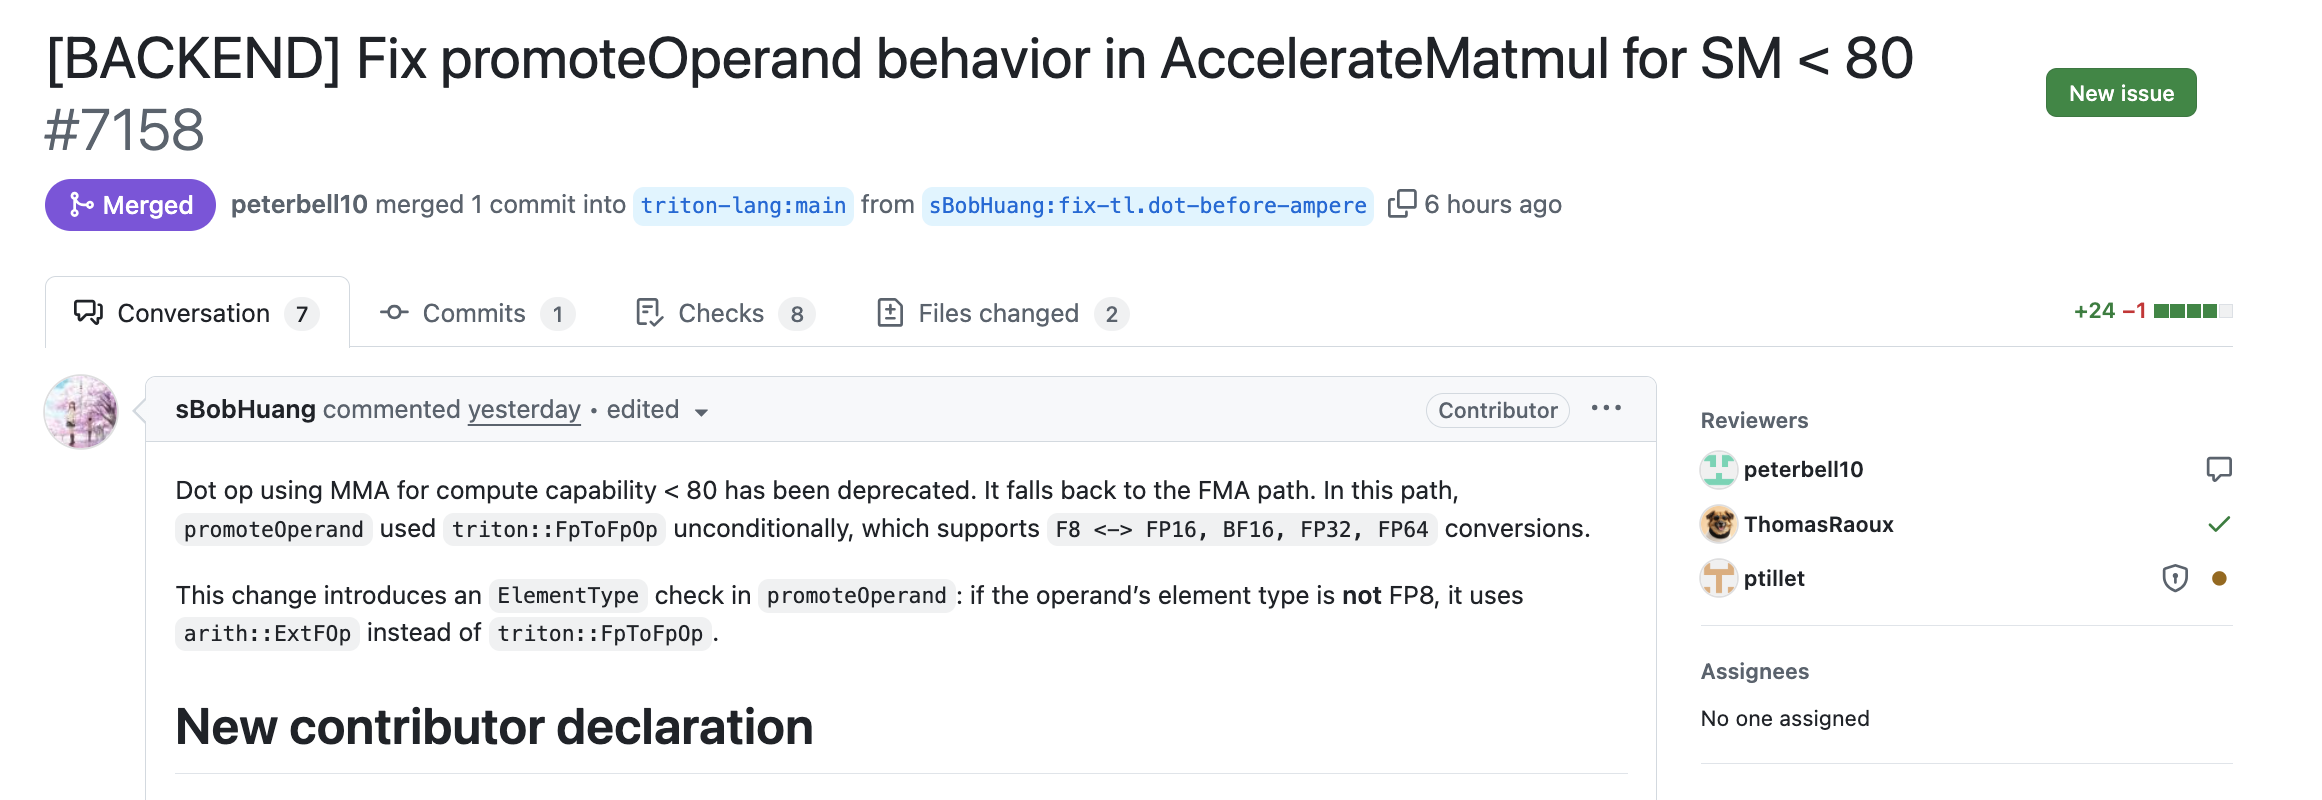Screen dimensions: 2322x800
Task: Expand the comment edited history dropdown
Action: (701, 412)
